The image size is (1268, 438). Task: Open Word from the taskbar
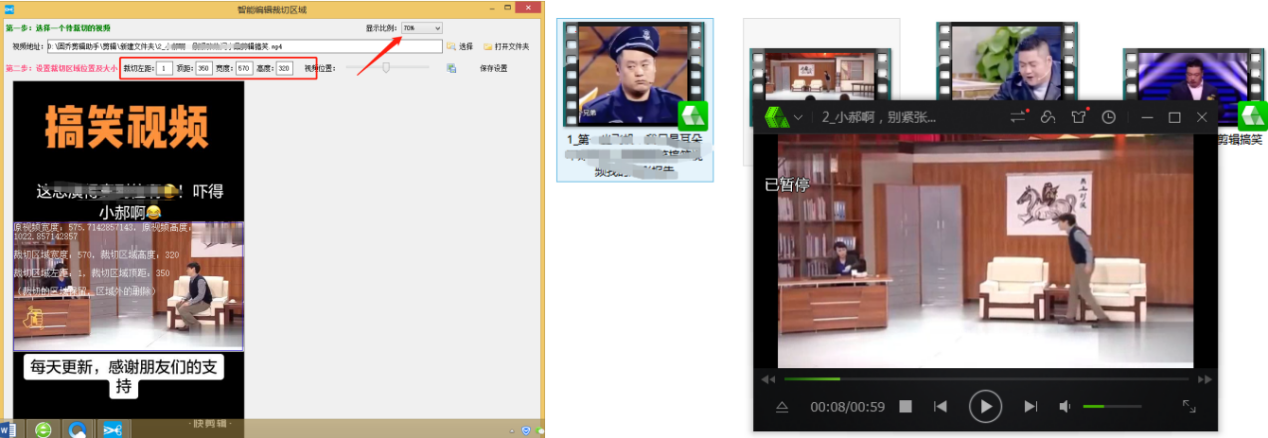pyautogui.click(x=7, y=429)
